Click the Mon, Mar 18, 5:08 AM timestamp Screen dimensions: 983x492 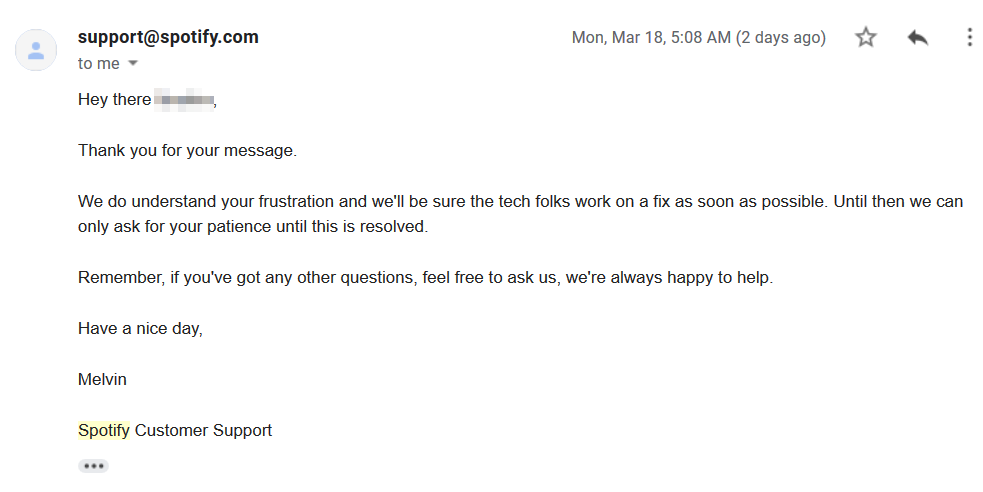click(651, 38)
